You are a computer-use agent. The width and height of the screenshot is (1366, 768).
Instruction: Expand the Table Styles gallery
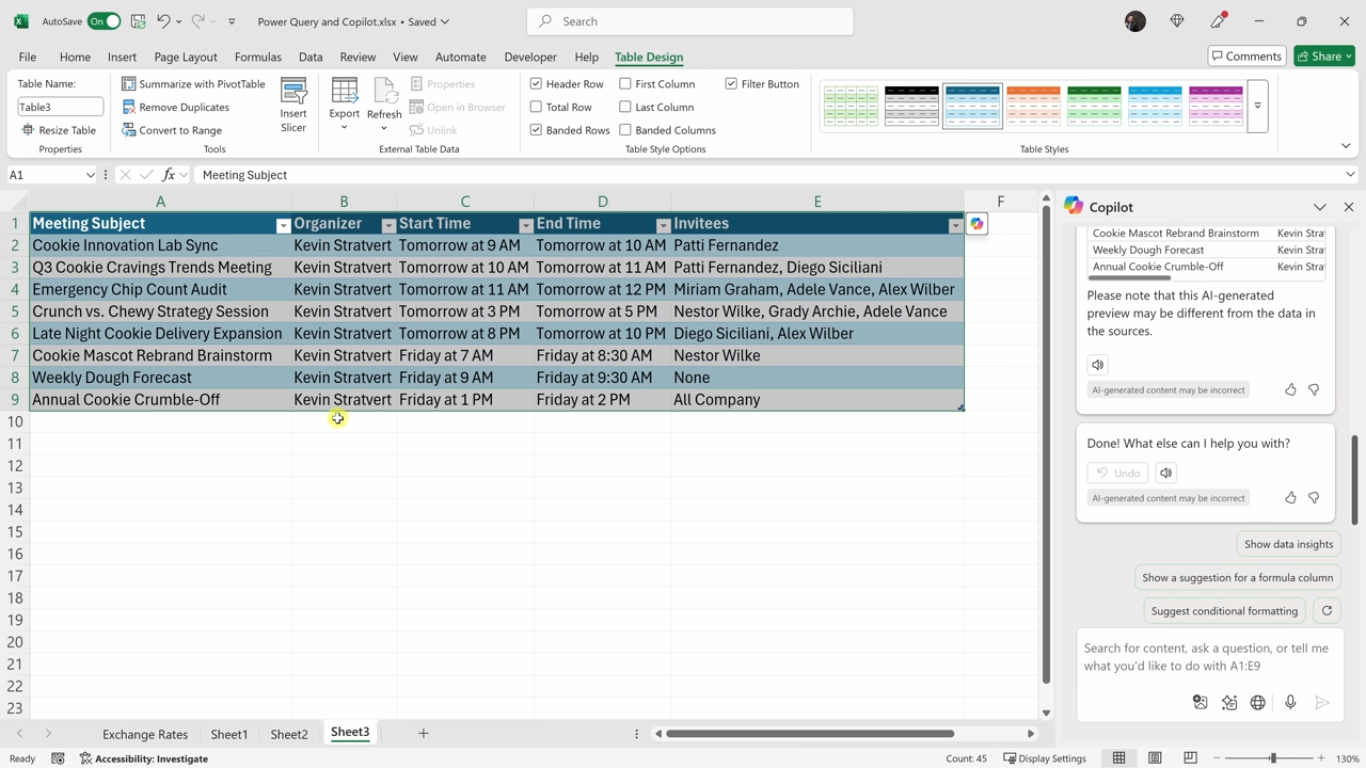tap(1258, 106)
